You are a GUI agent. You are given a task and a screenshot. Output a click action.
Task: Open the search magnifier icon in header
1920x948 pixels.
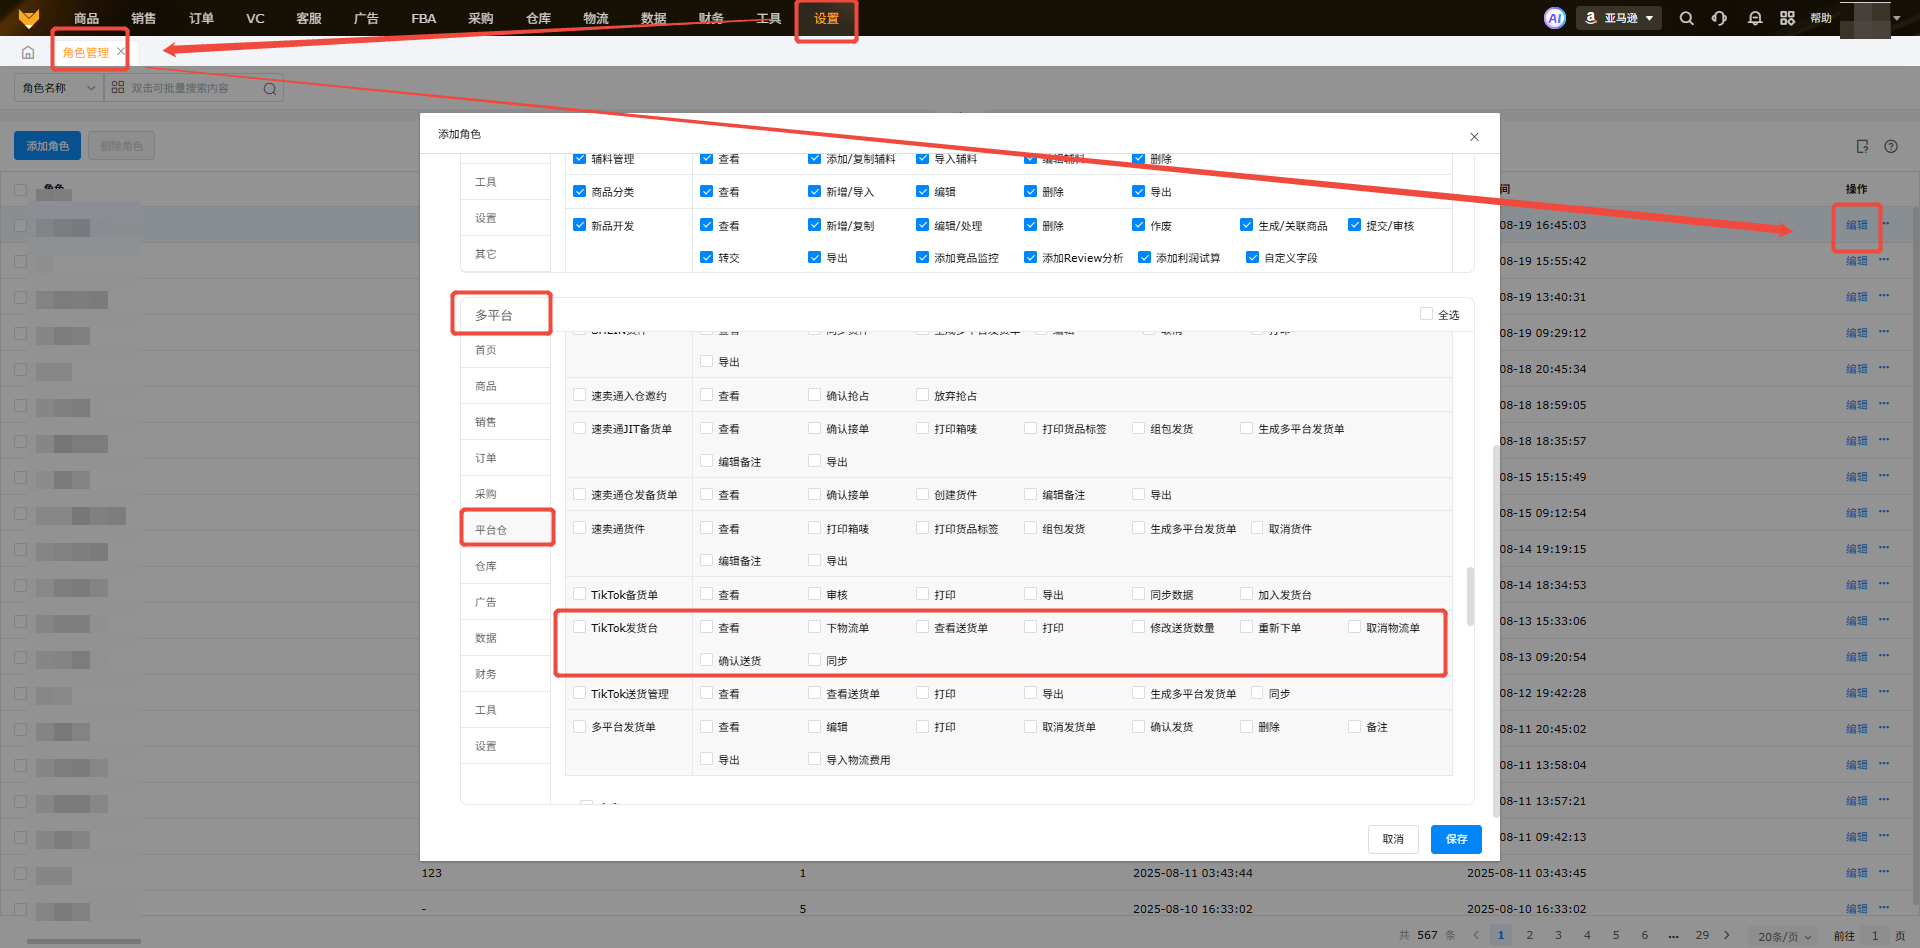click(x=1686, y=18)
